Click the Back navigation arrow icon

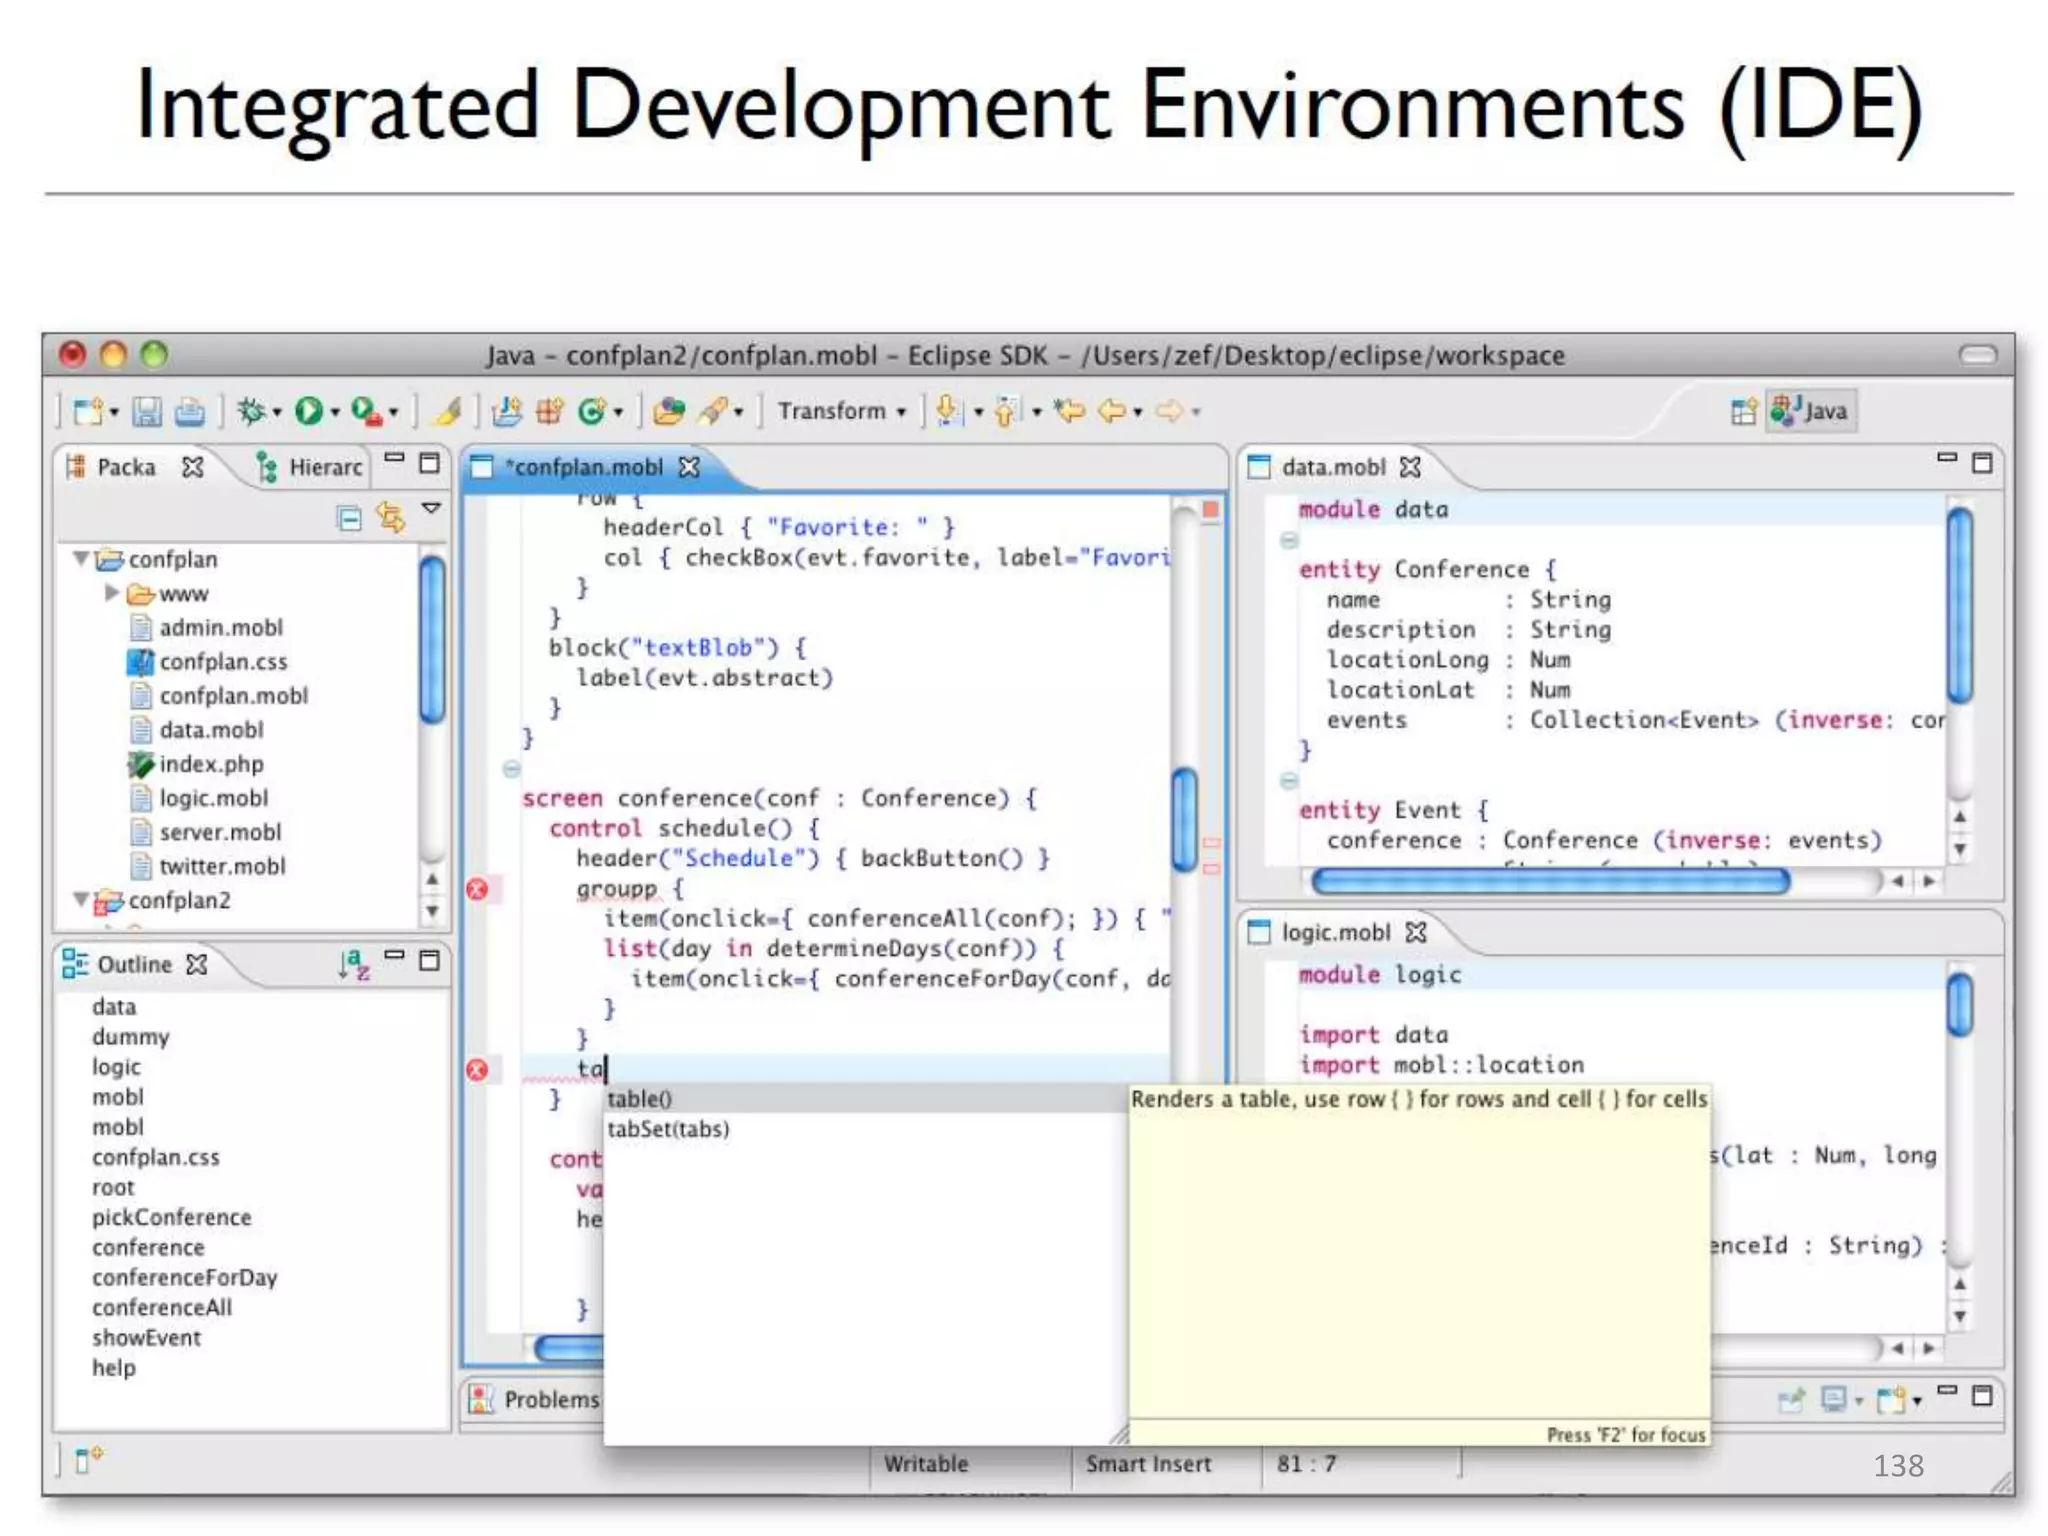tap(1111, 411)
